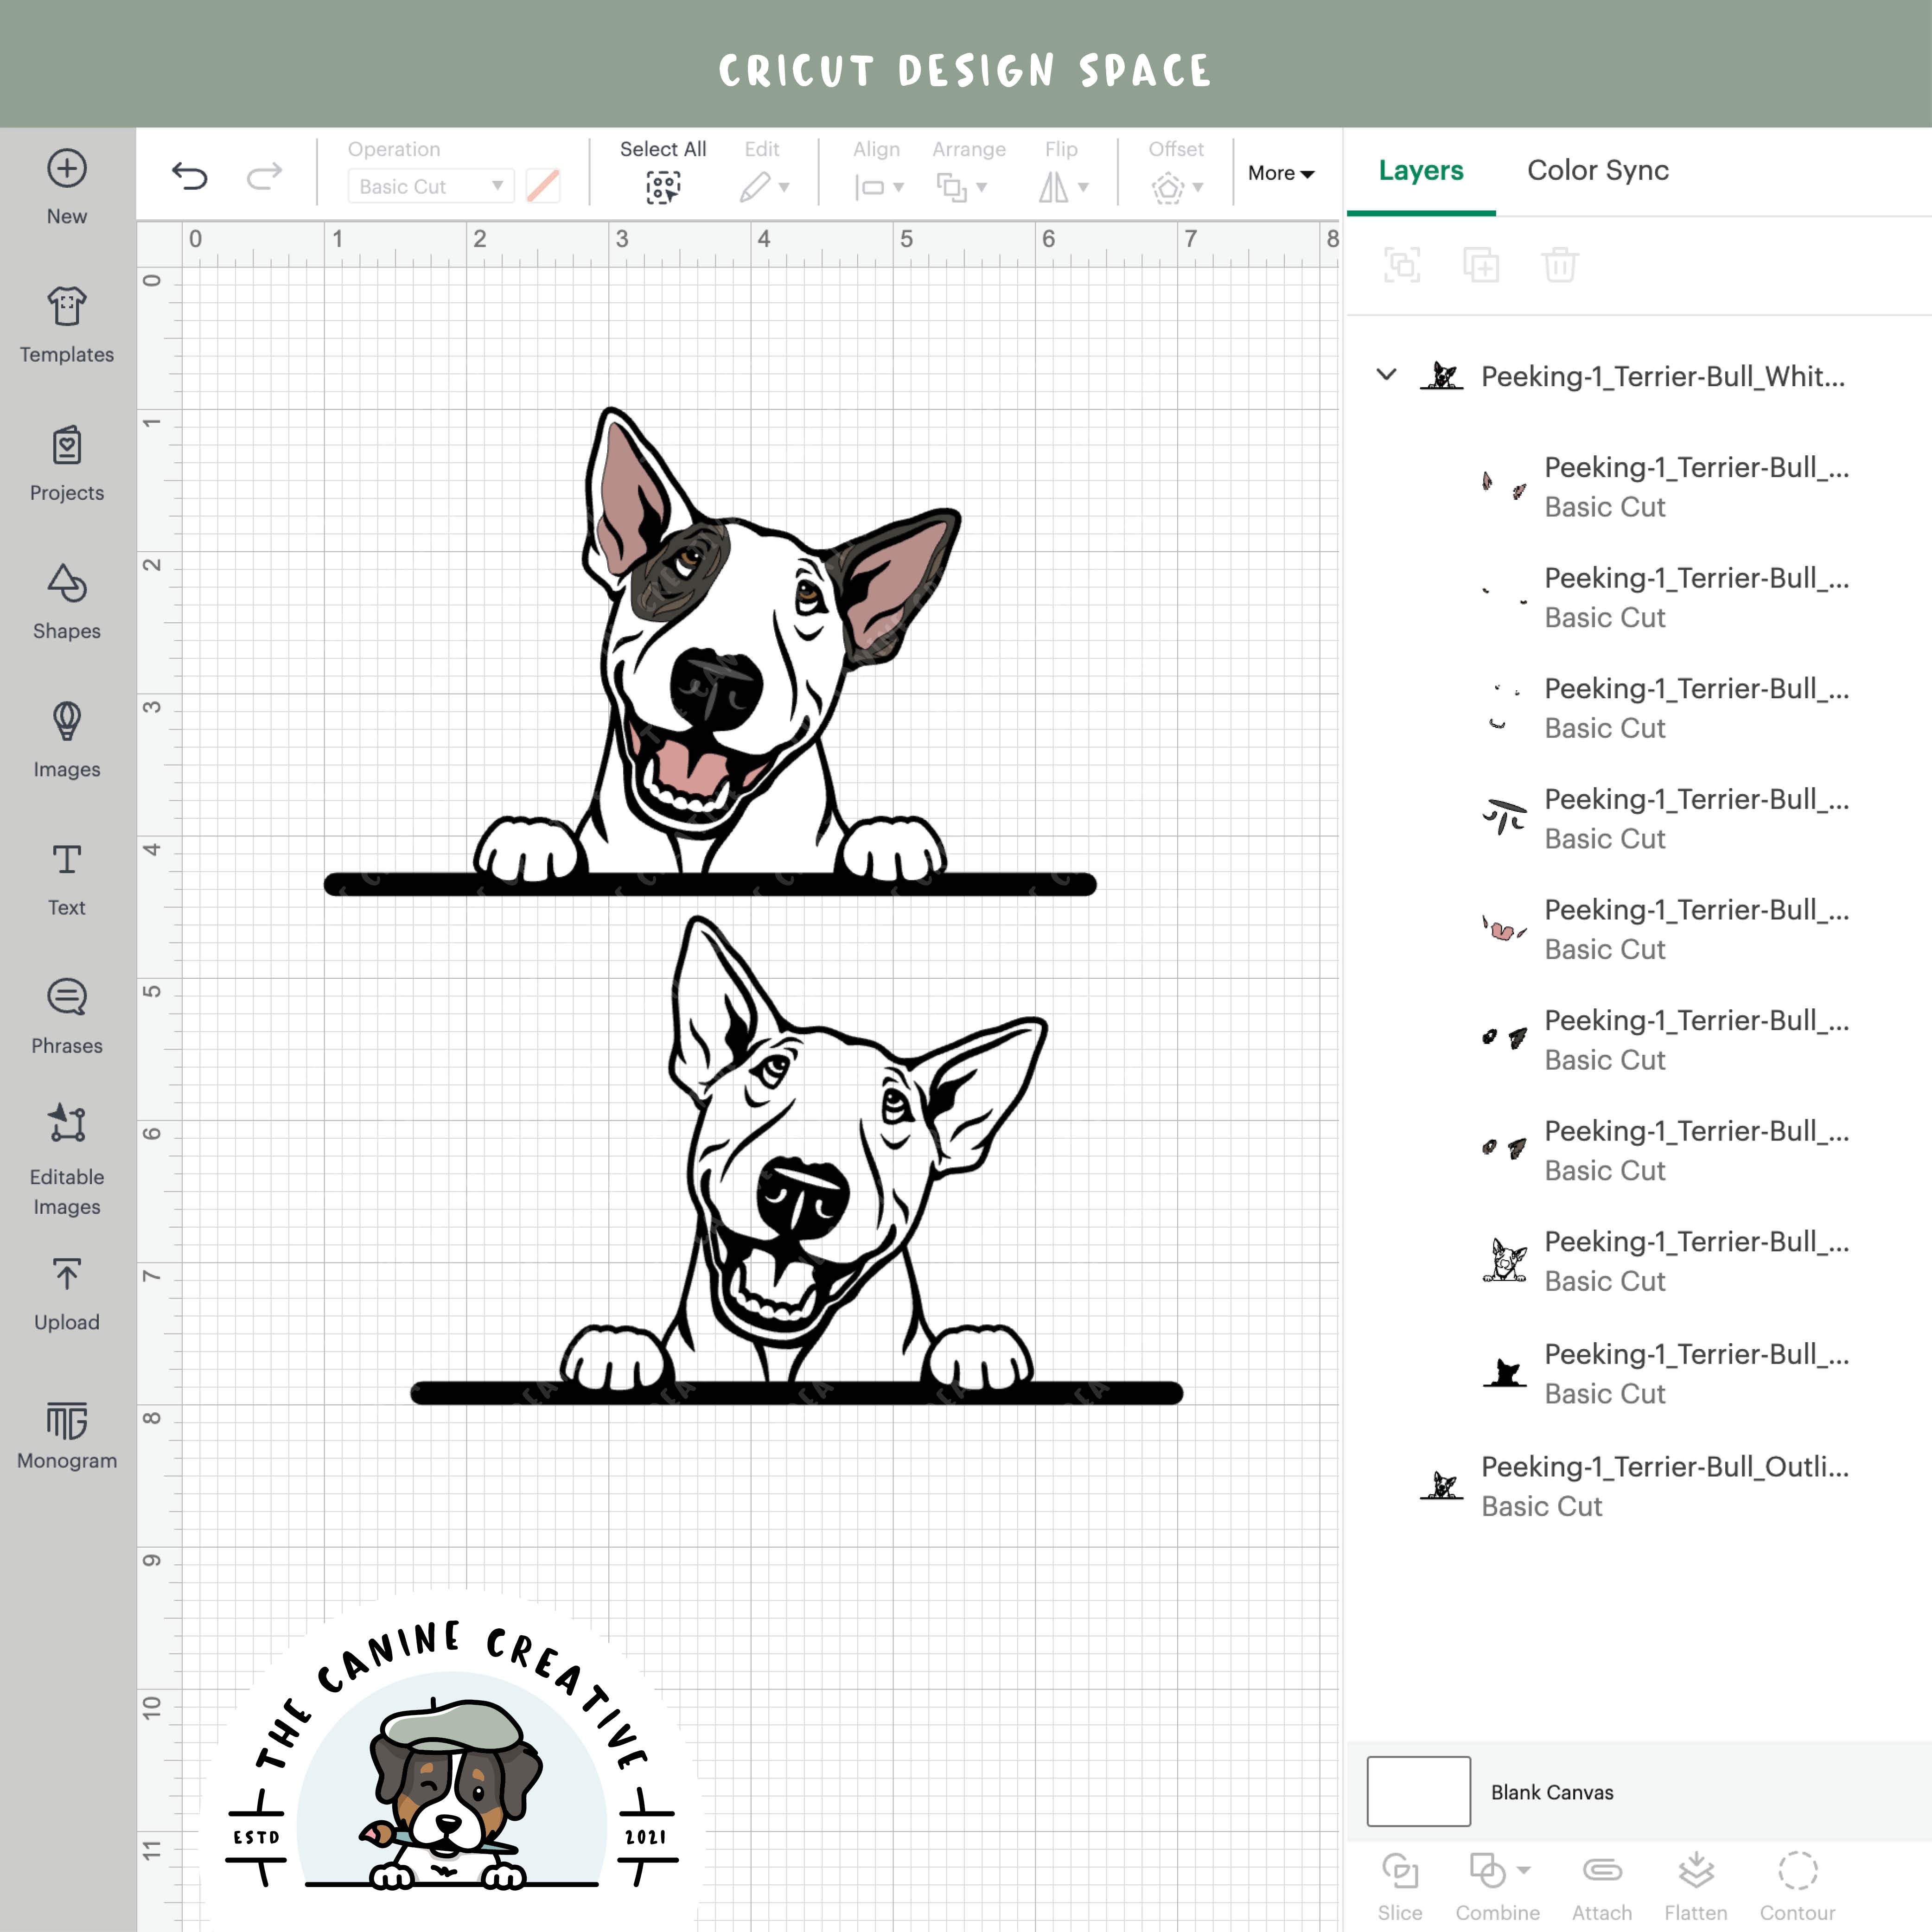Open the Operation dropdown showing Basic Cut

(429, 186)
